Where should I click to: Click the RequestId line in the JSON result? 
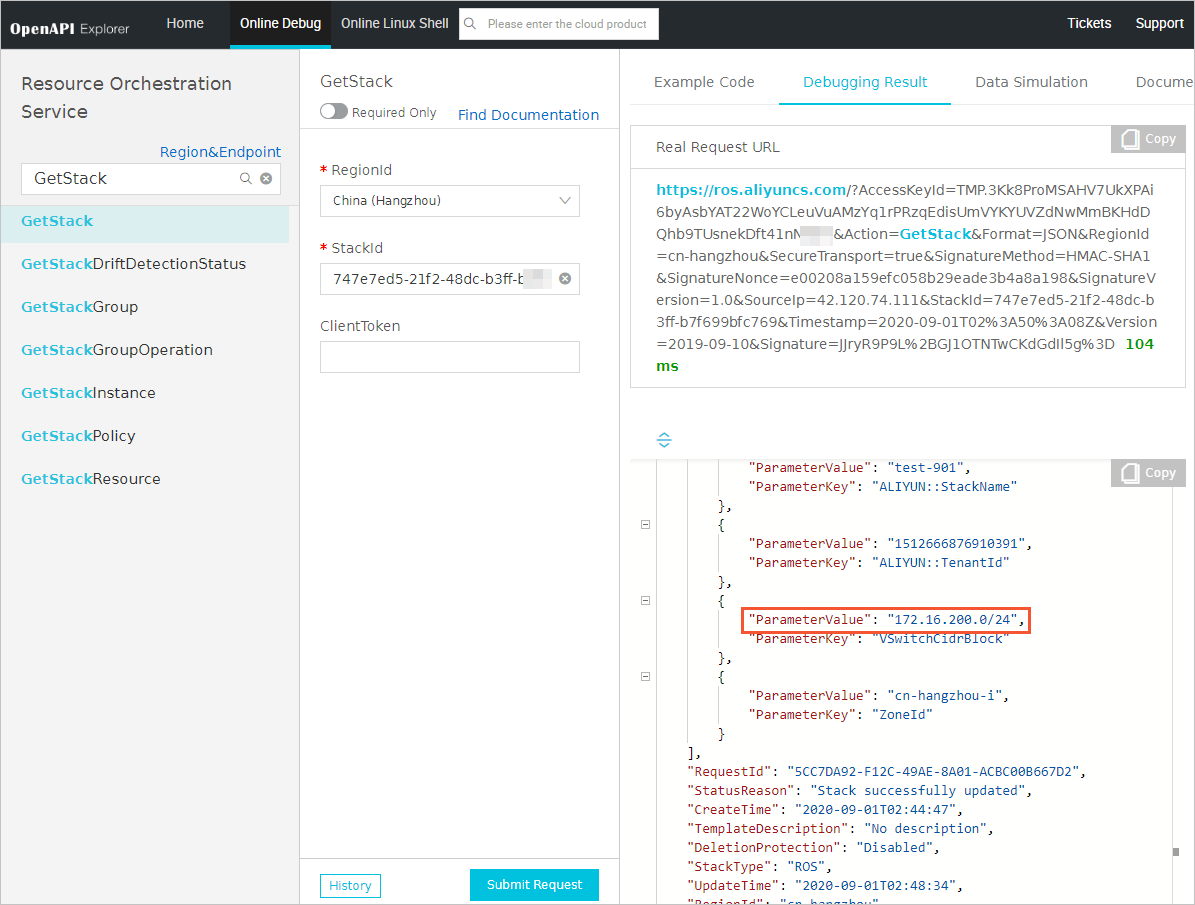[886, 772]
